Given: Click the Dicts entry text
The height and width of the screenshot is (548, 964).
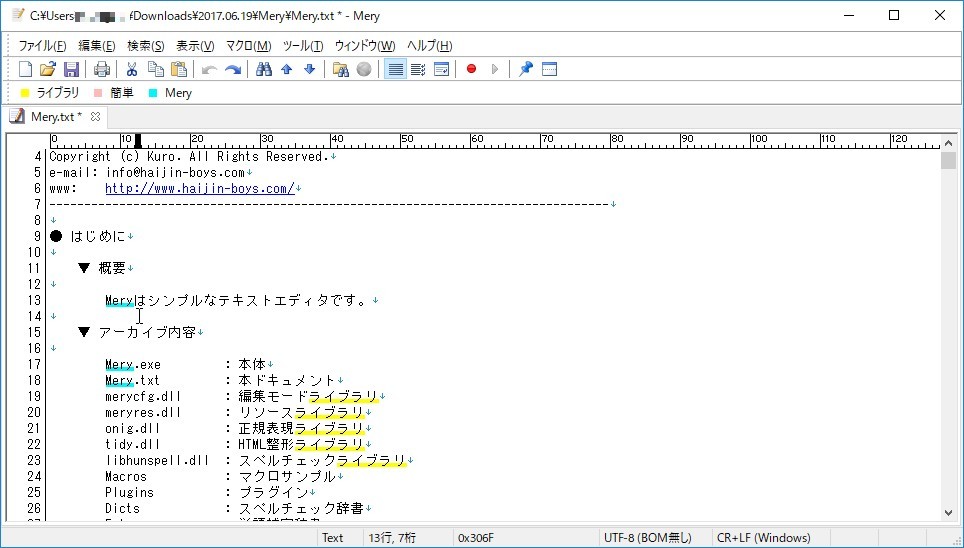Looking at the screenshot, I should [x=122, y=508].
